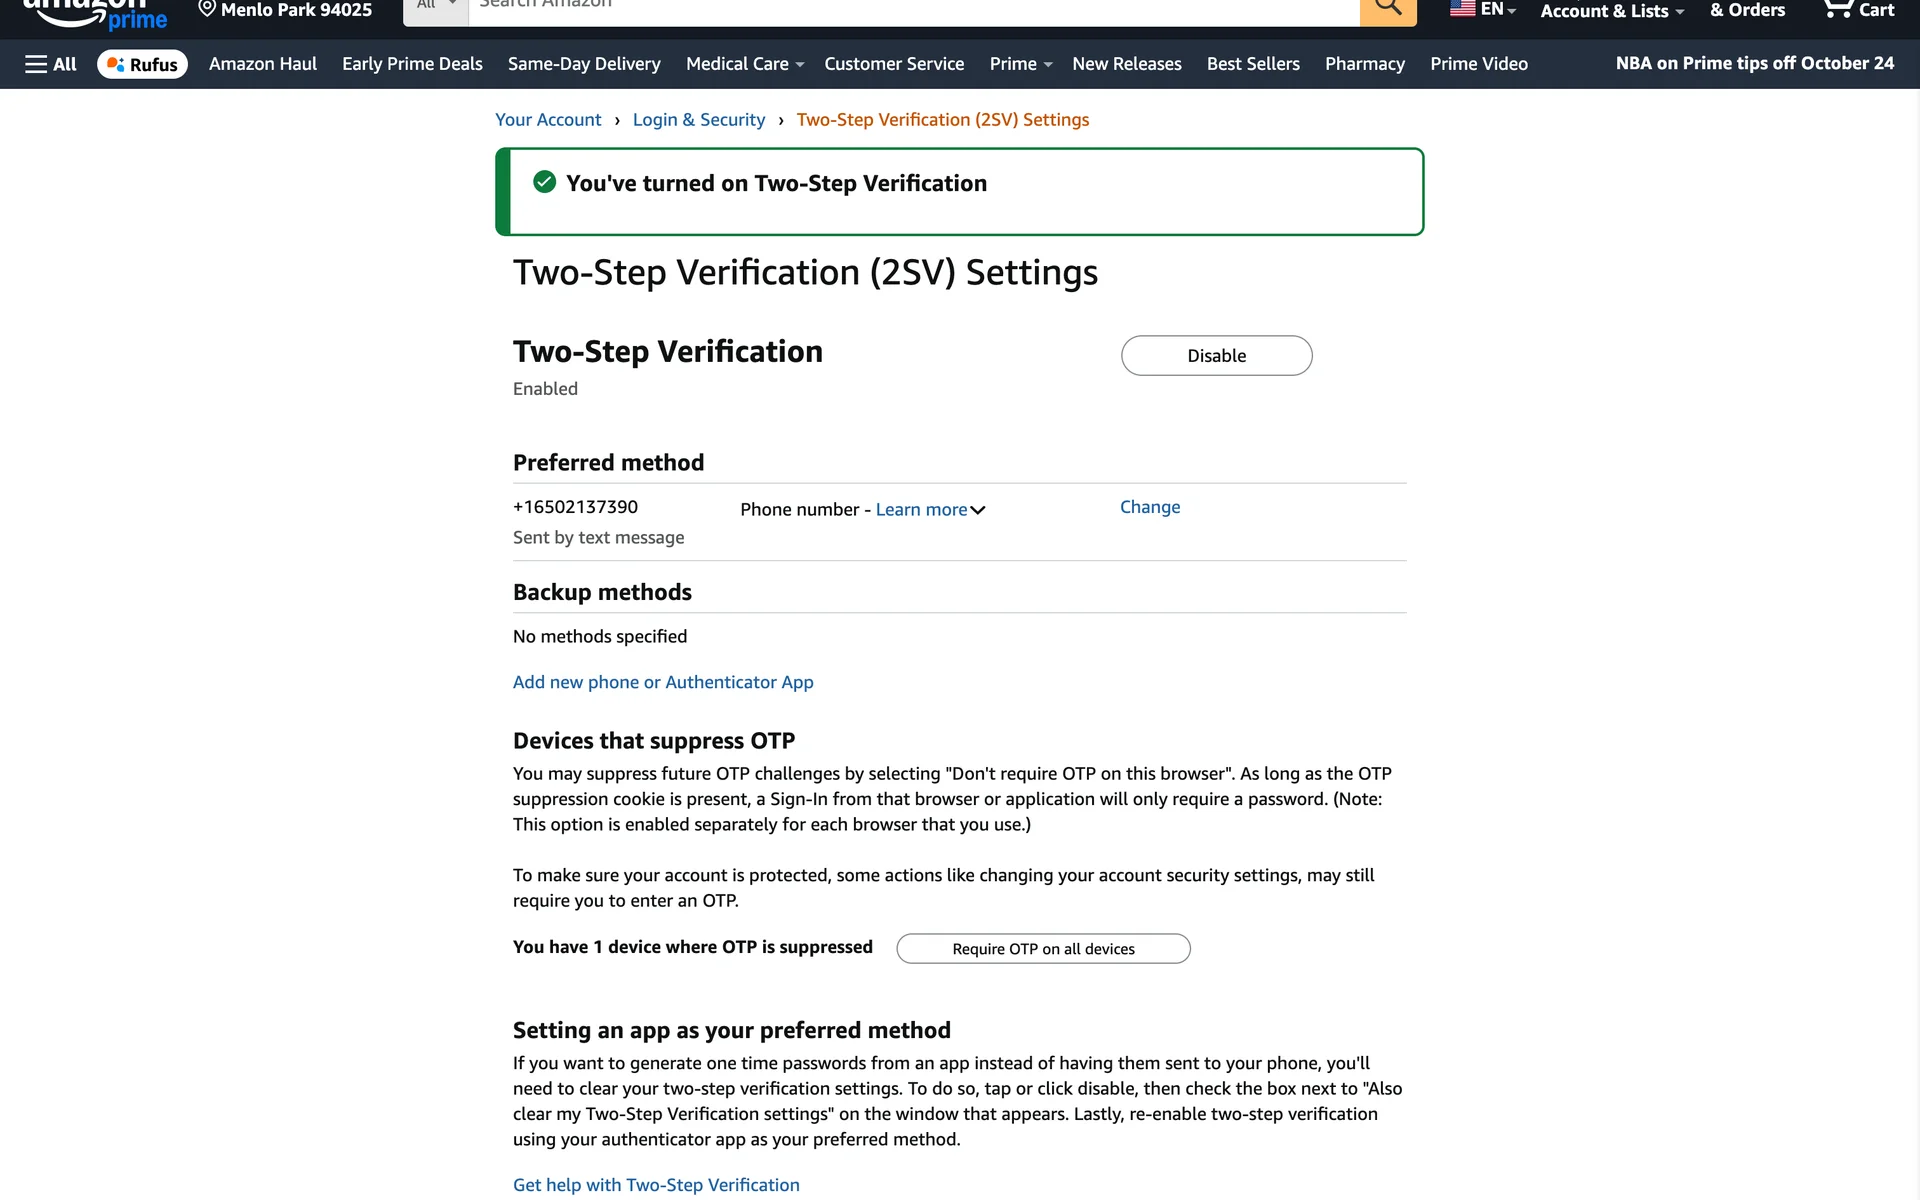Change the preferred phone method
The image size is (1920, 1200).
[x=1149, y=507]
